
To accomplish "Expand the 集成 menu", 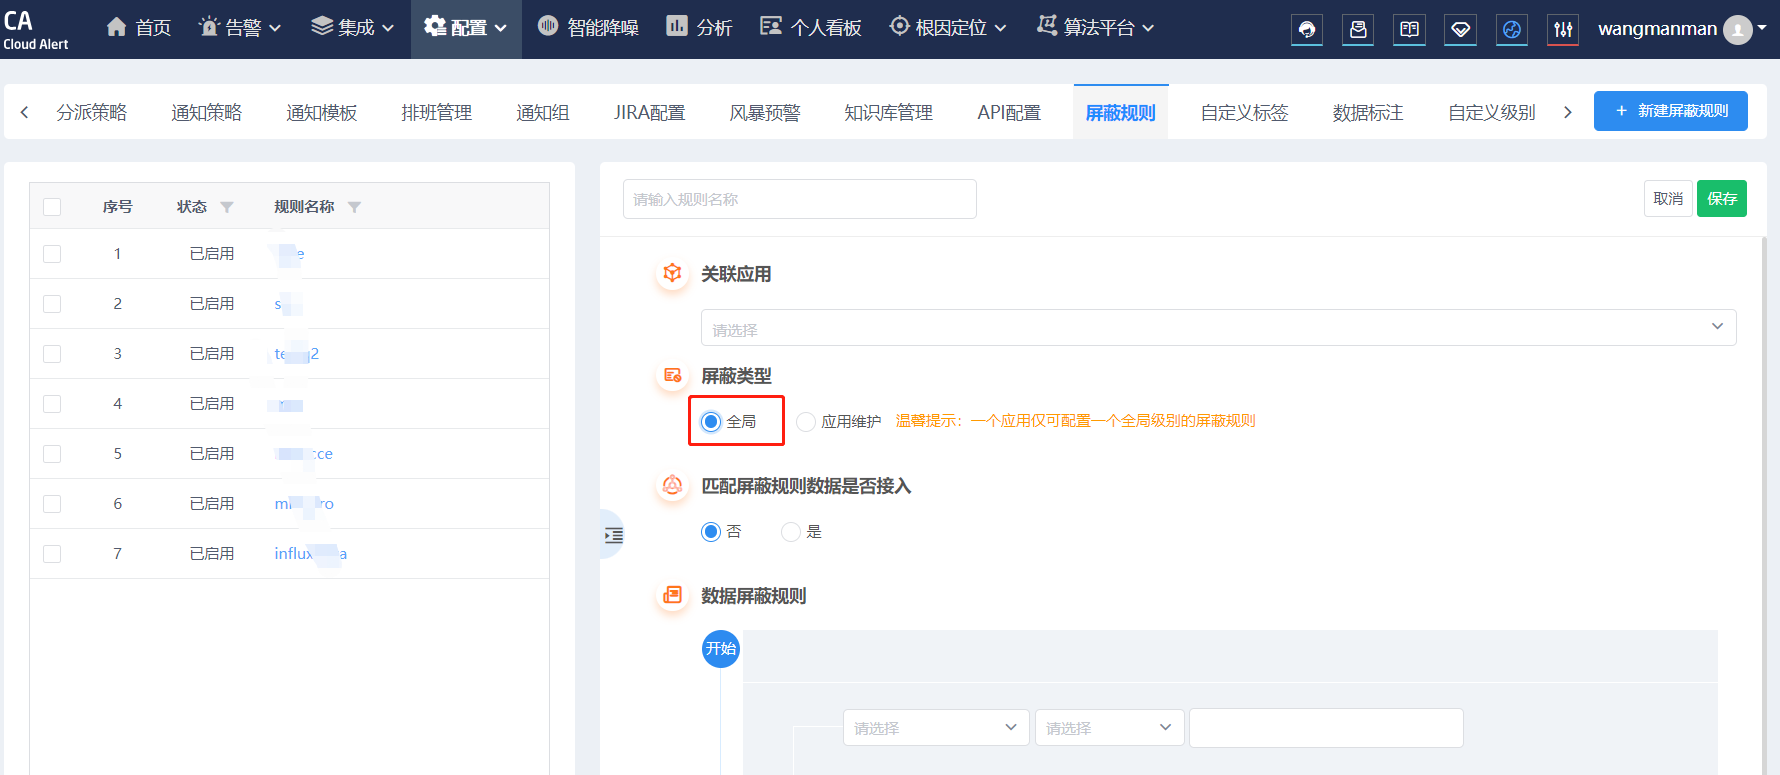I will [x=388, y=29].
